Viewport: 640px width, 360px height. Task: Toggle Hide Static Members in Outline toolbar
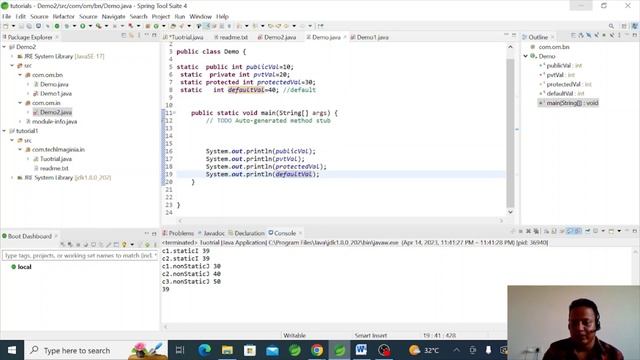pyautogui.click(x=596, y=36)
